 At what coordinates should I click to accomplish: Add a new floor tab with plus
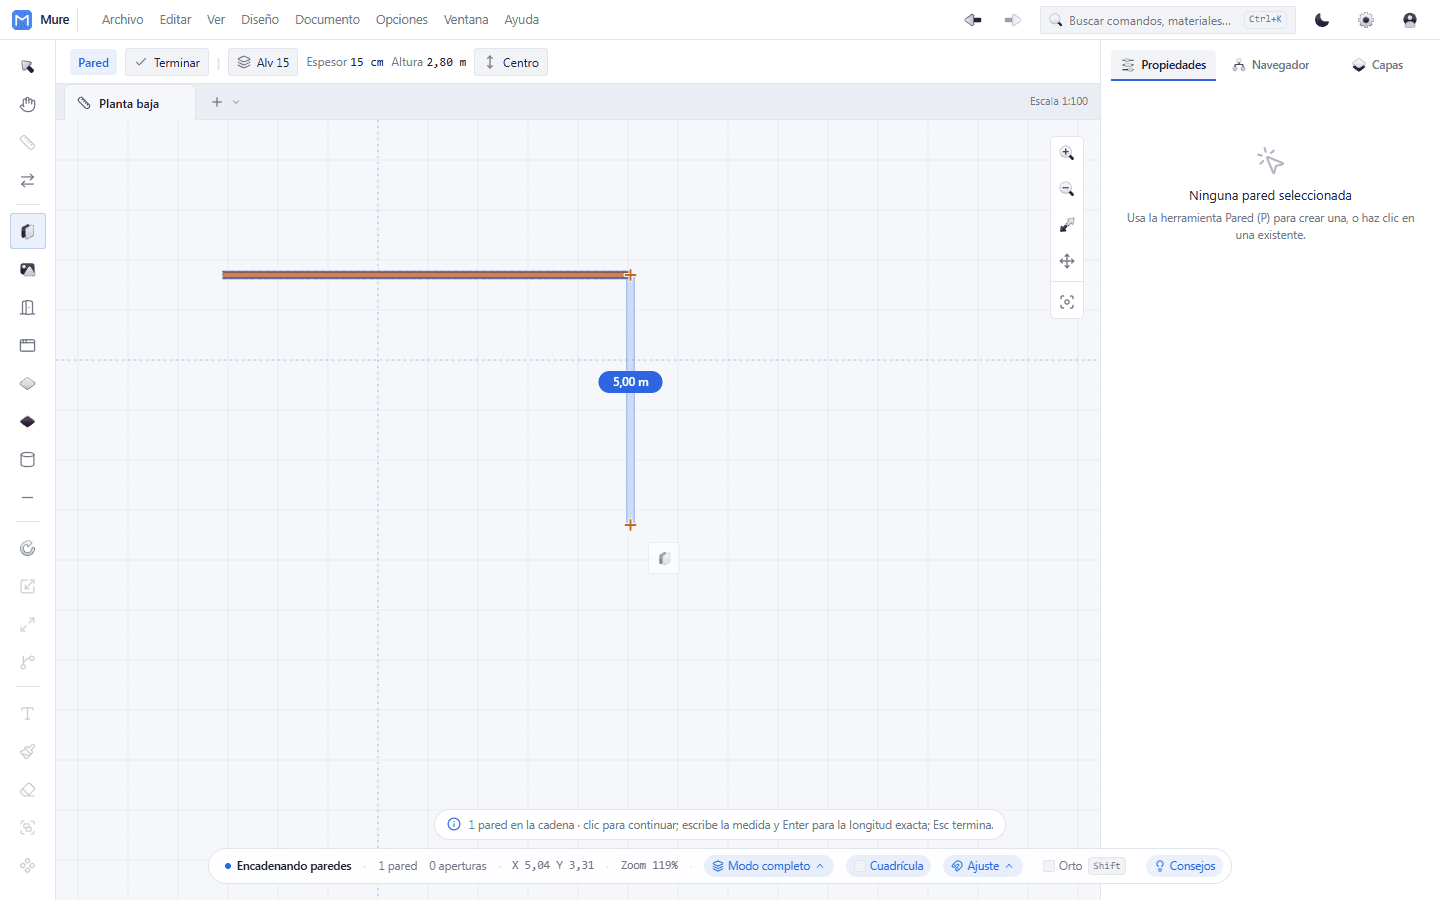(x=216, y=102)
